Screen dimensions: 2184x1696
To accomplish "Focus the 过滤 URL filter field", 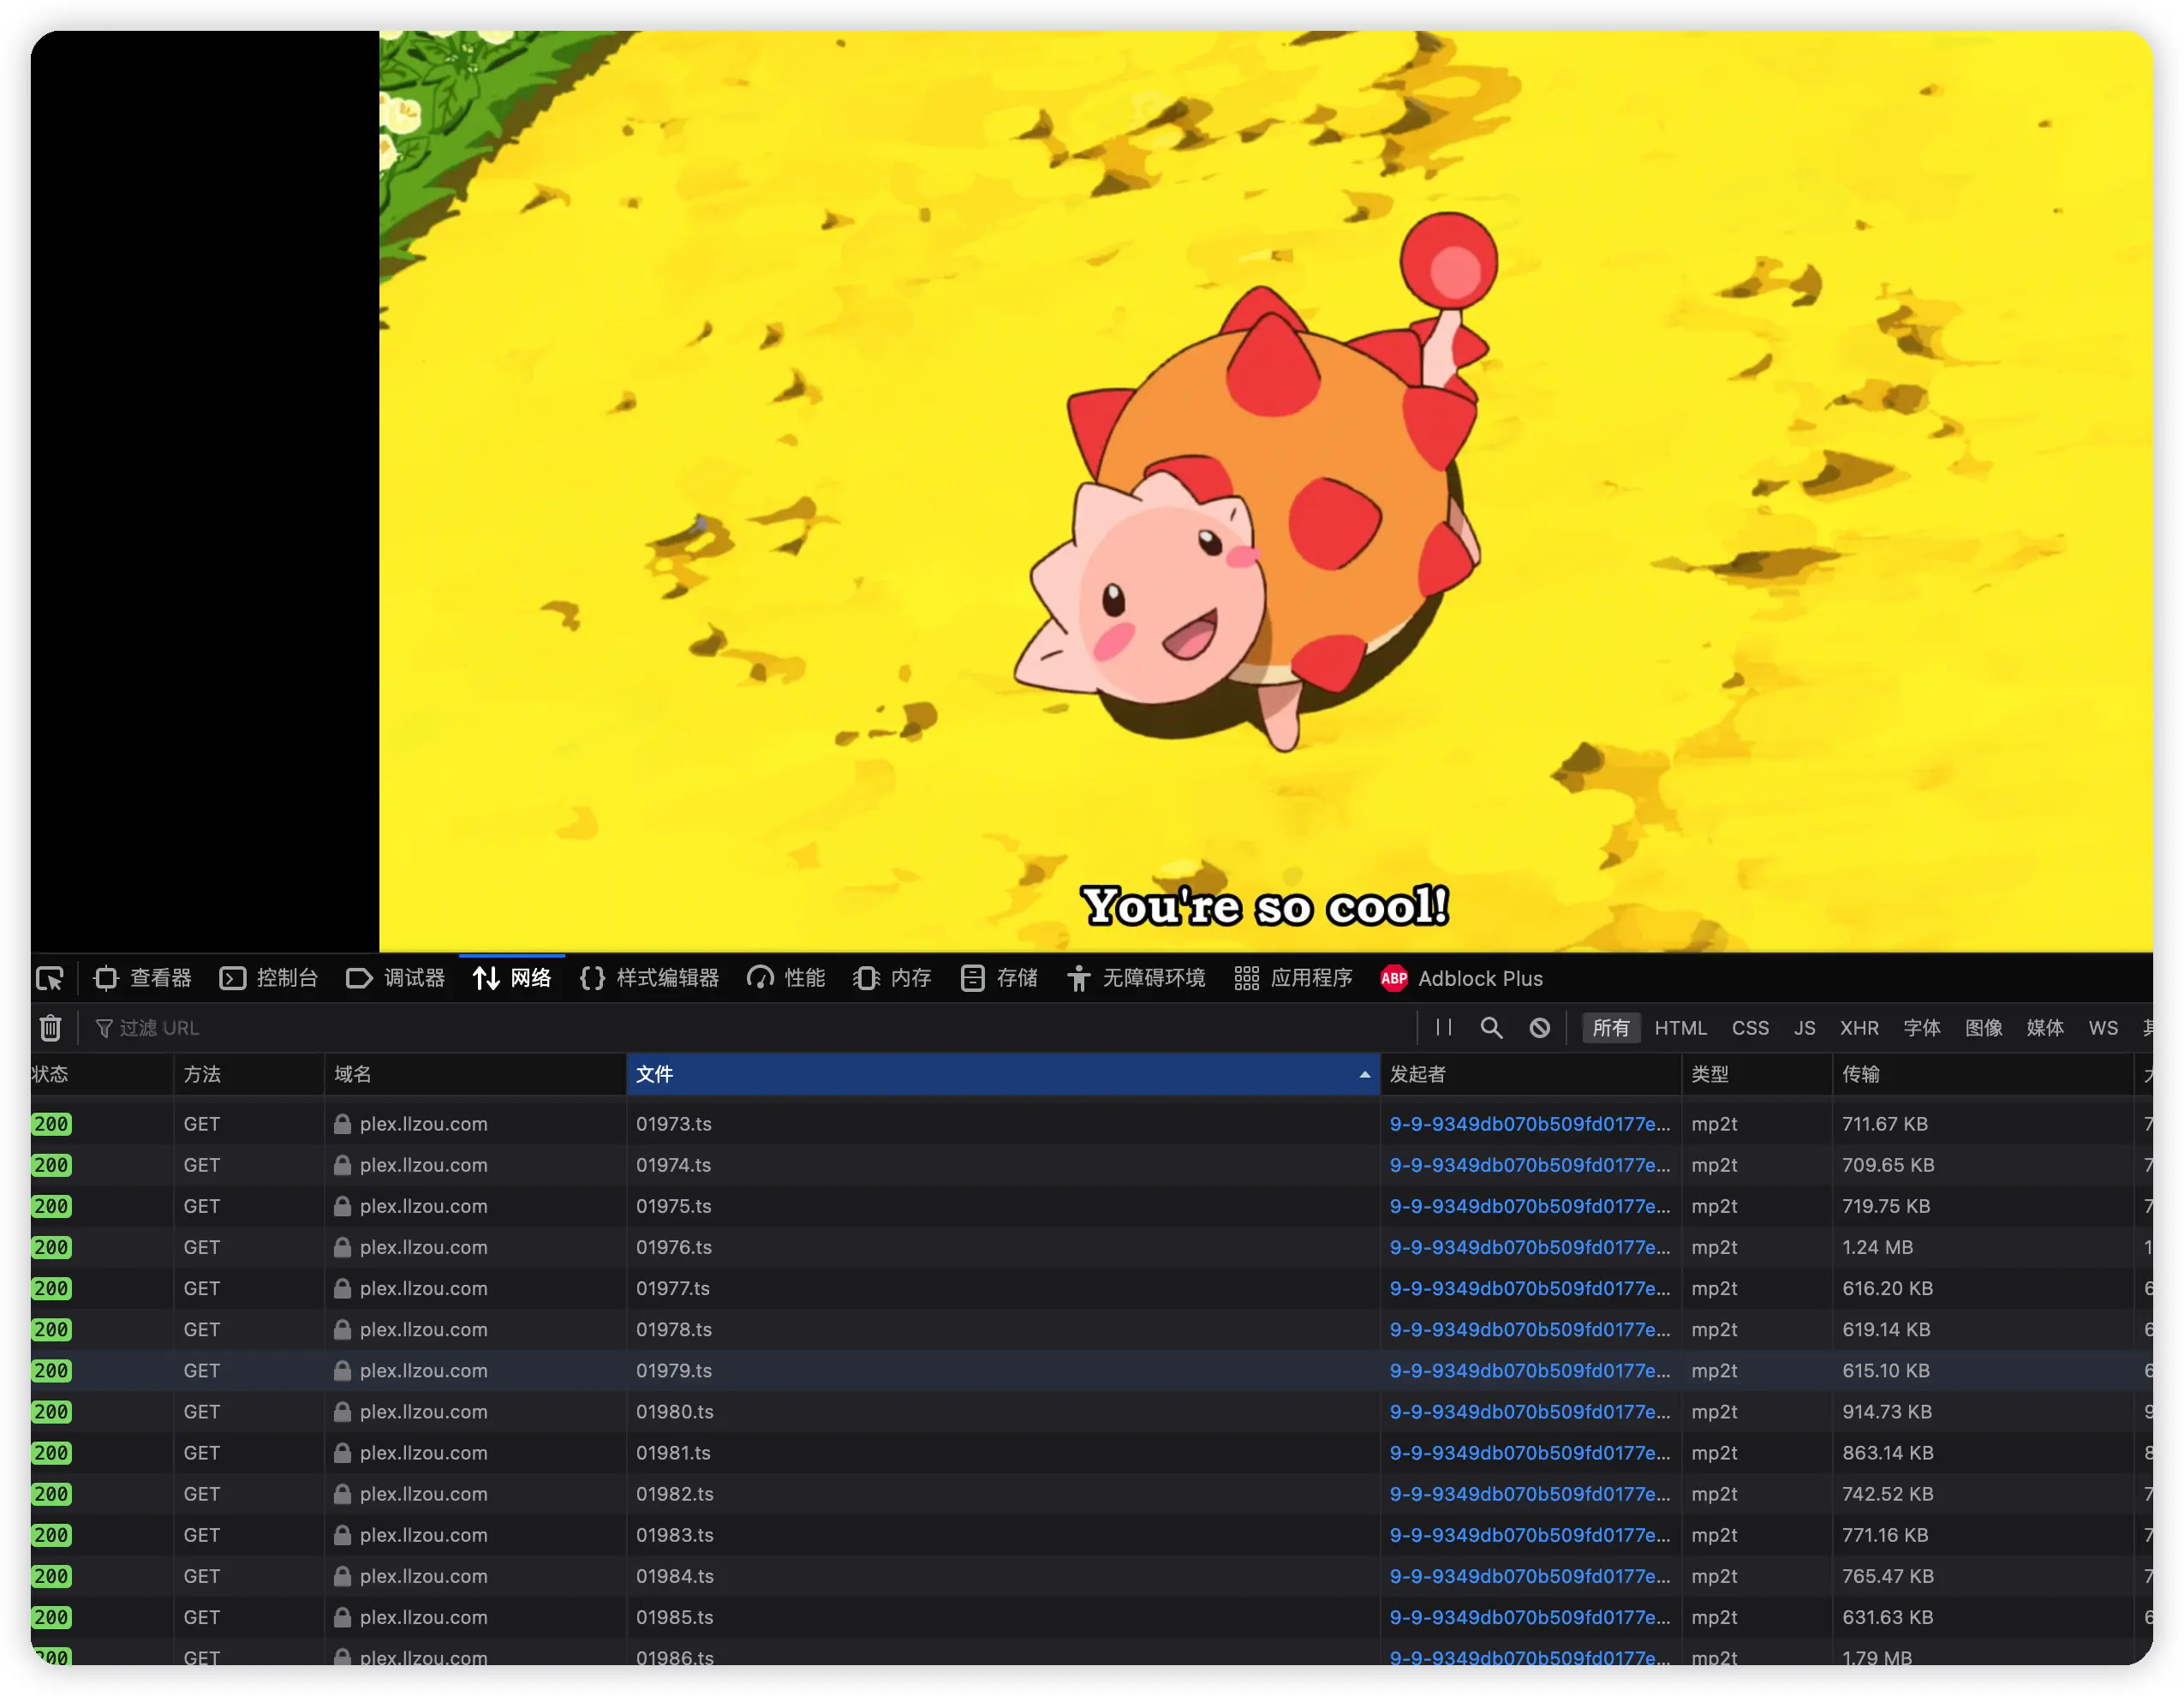I will coord(750,1028).
